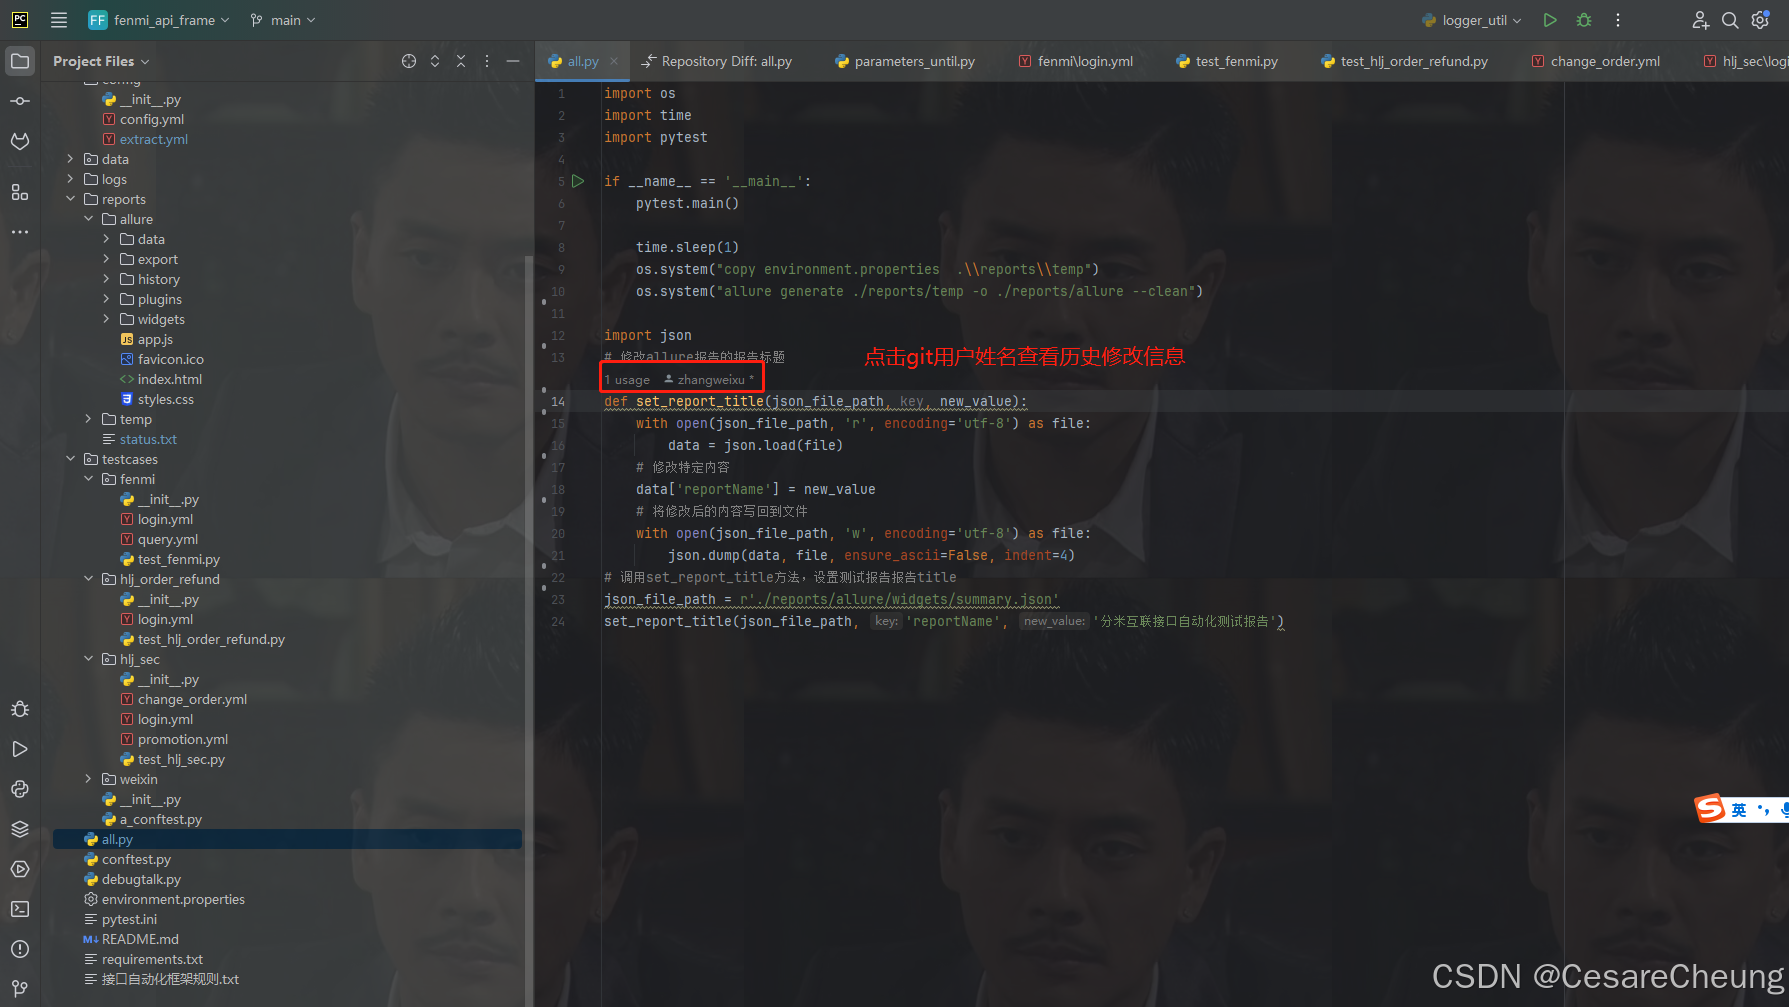Open conftest.py in project tree
Screen dimensions: 1789x1007
(x=136, y=859)
